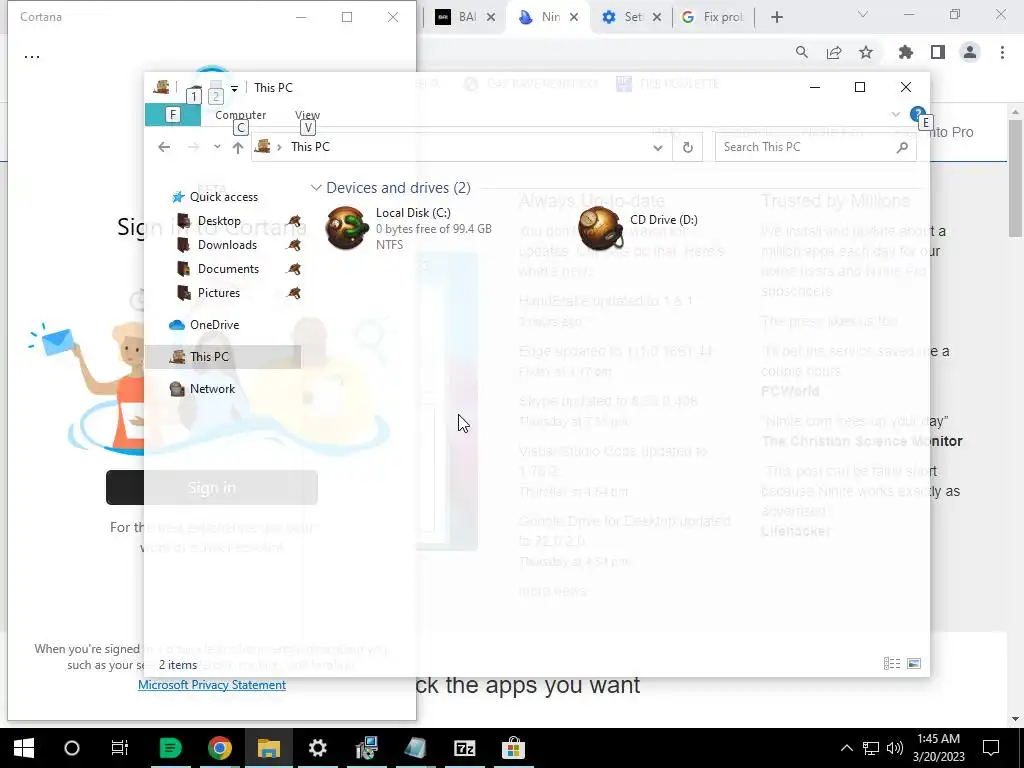Image resolution: width=1024 pixels, height=768 pixels.
Task: Open the CD Drive (D:) icon
Action: pos(600,228)
